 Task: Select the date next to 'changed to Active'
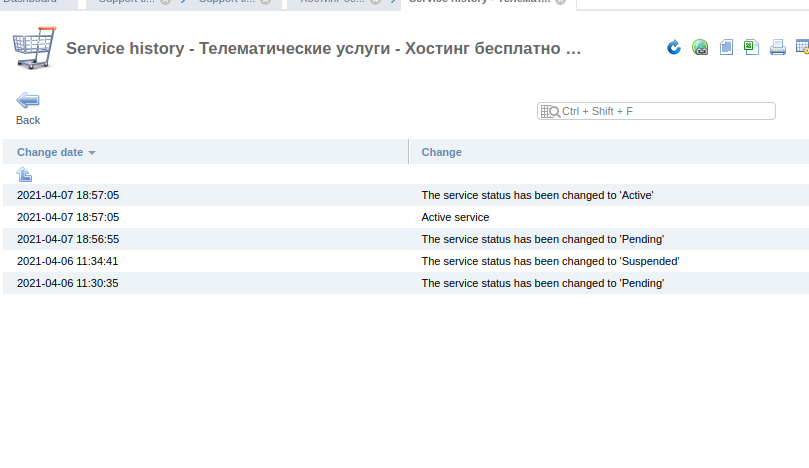coord(68,195)
